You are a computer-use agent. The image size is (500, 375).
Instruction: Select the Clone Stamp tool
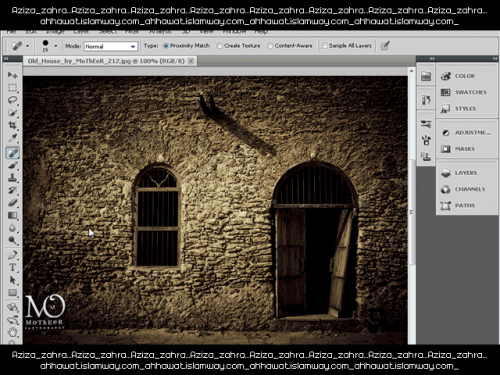tap(13, 178)
